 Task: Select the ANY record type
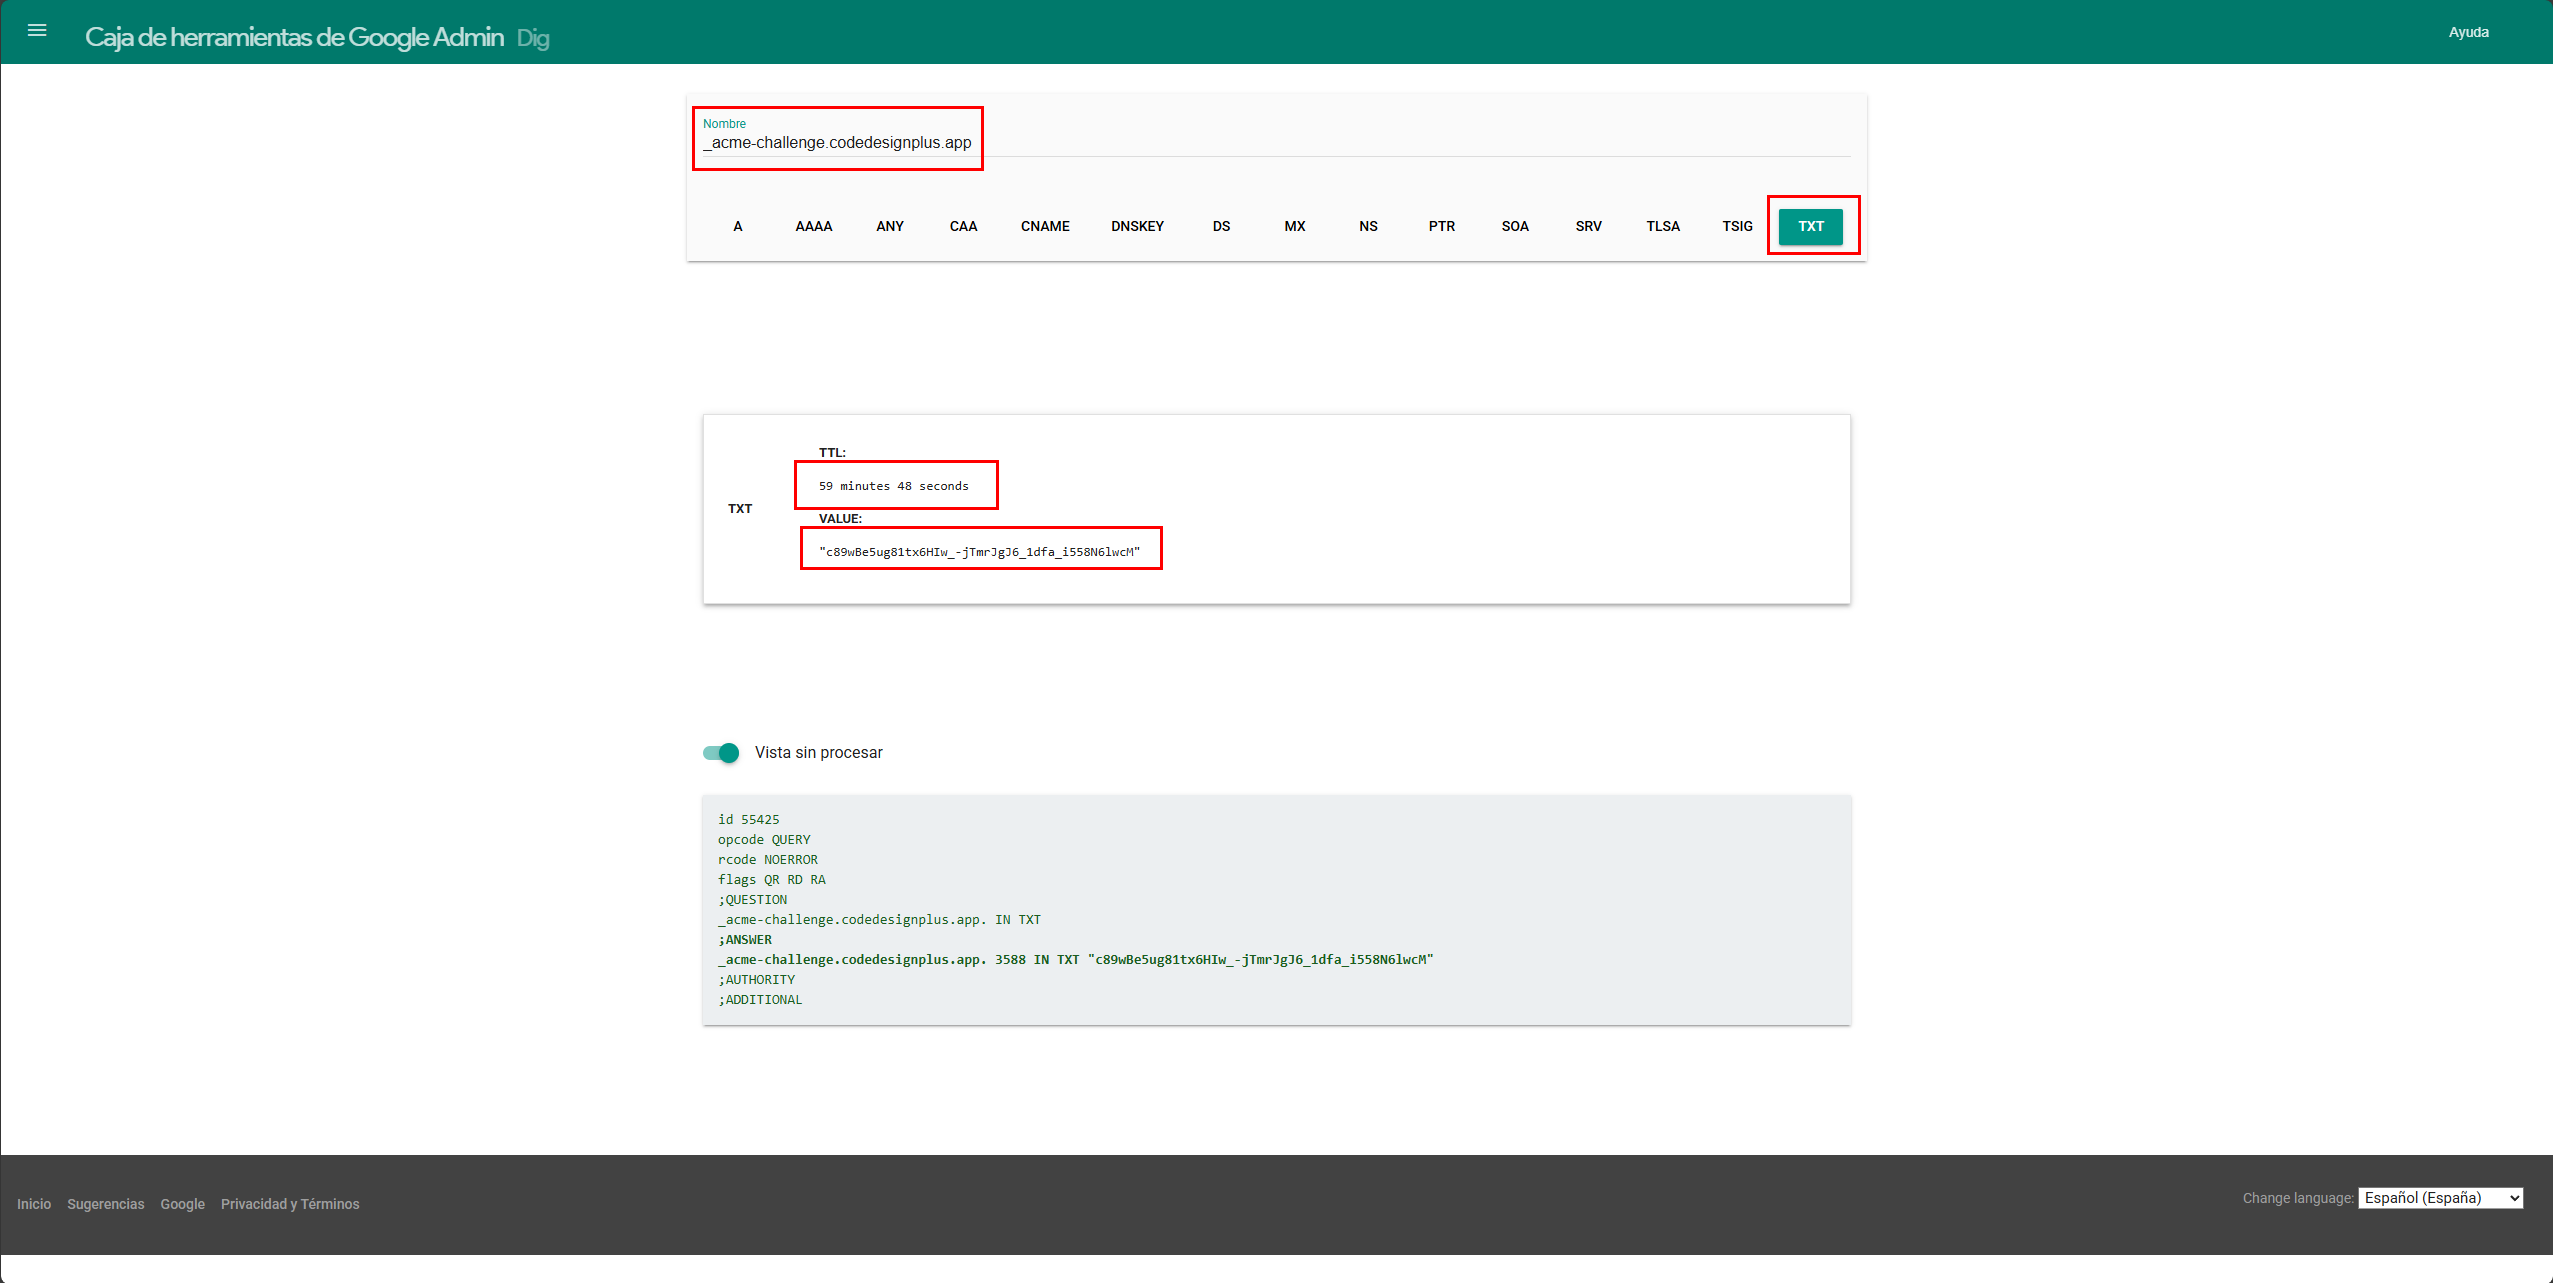coord(890,226)
